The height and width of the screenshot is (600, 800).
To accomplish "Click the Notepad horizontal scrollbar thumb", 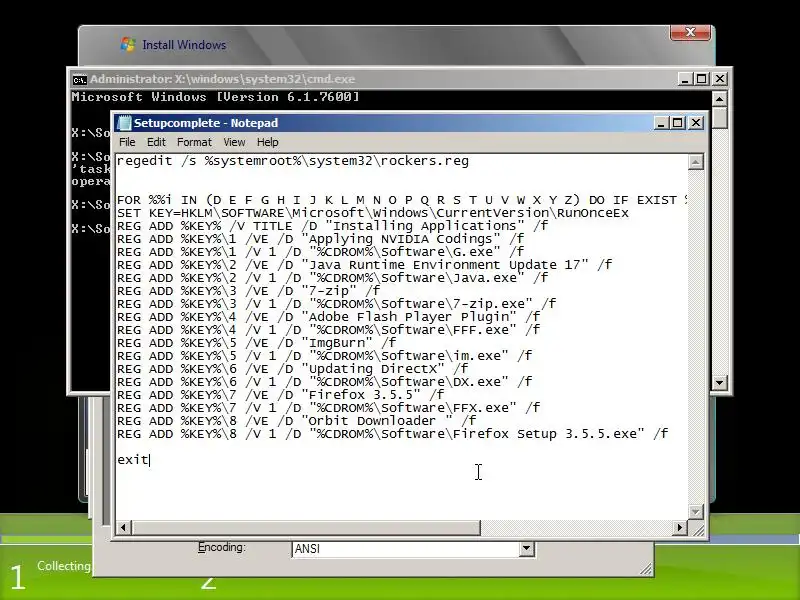I will point(305,528).
